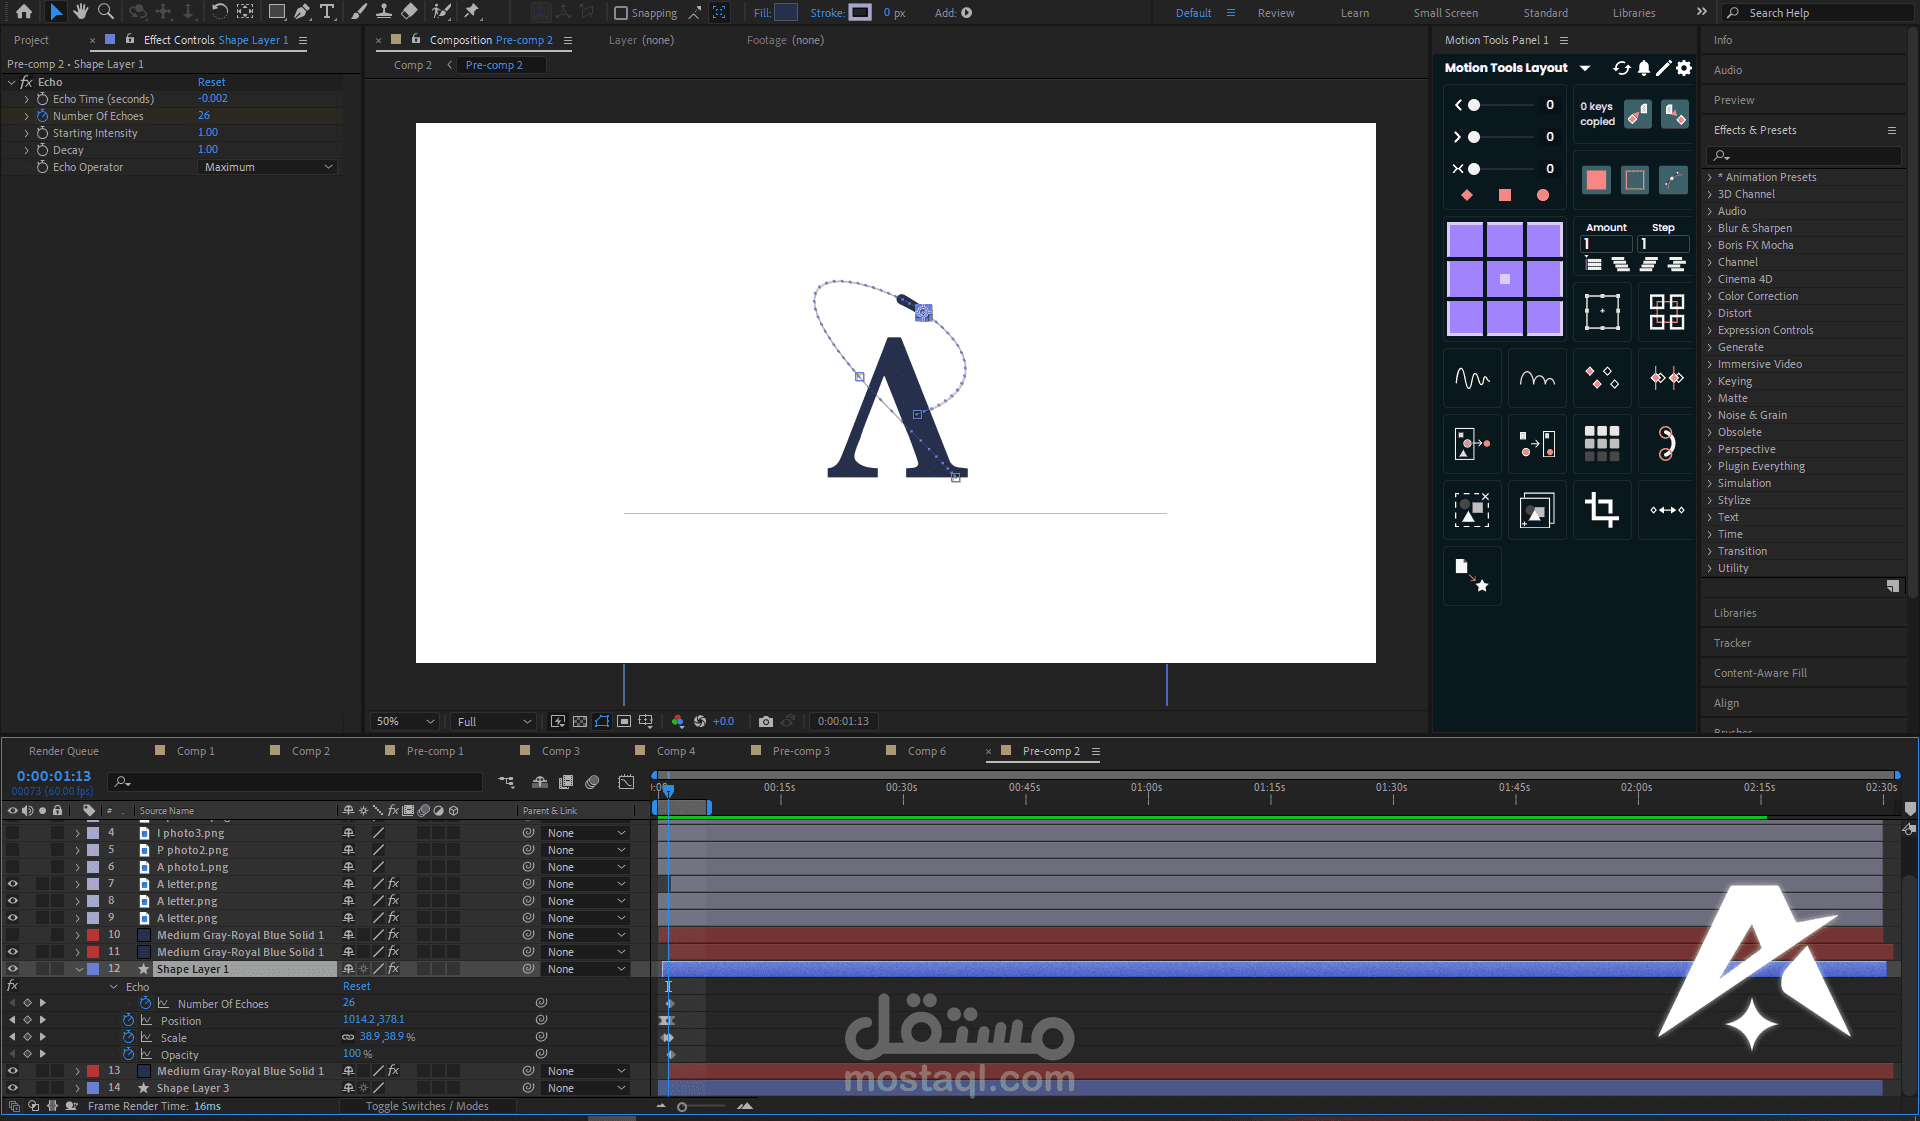Open the 50% magnification dropdown

405,721
